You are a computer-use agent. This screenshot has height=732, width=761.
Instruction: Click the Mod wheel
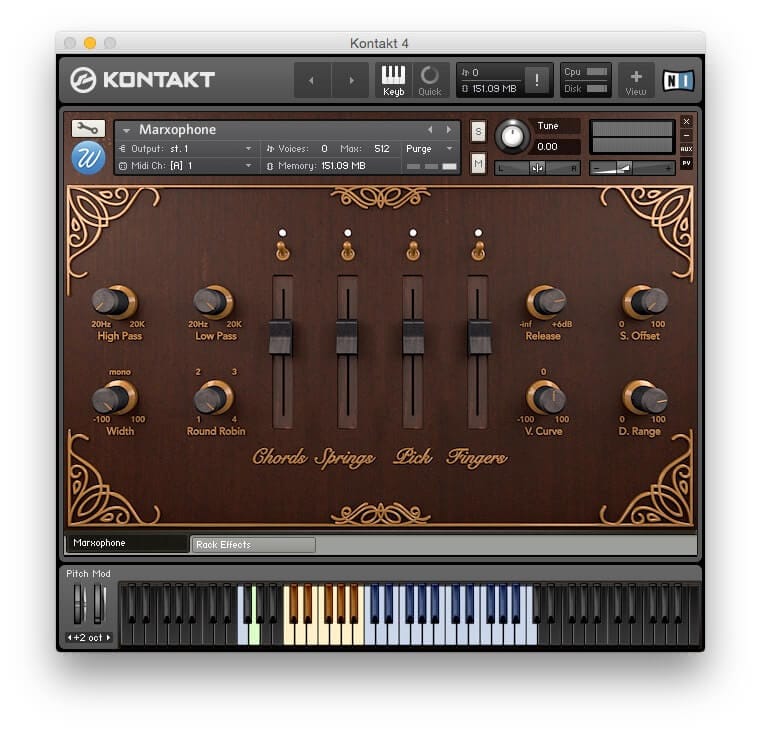[x=99, y=603]
